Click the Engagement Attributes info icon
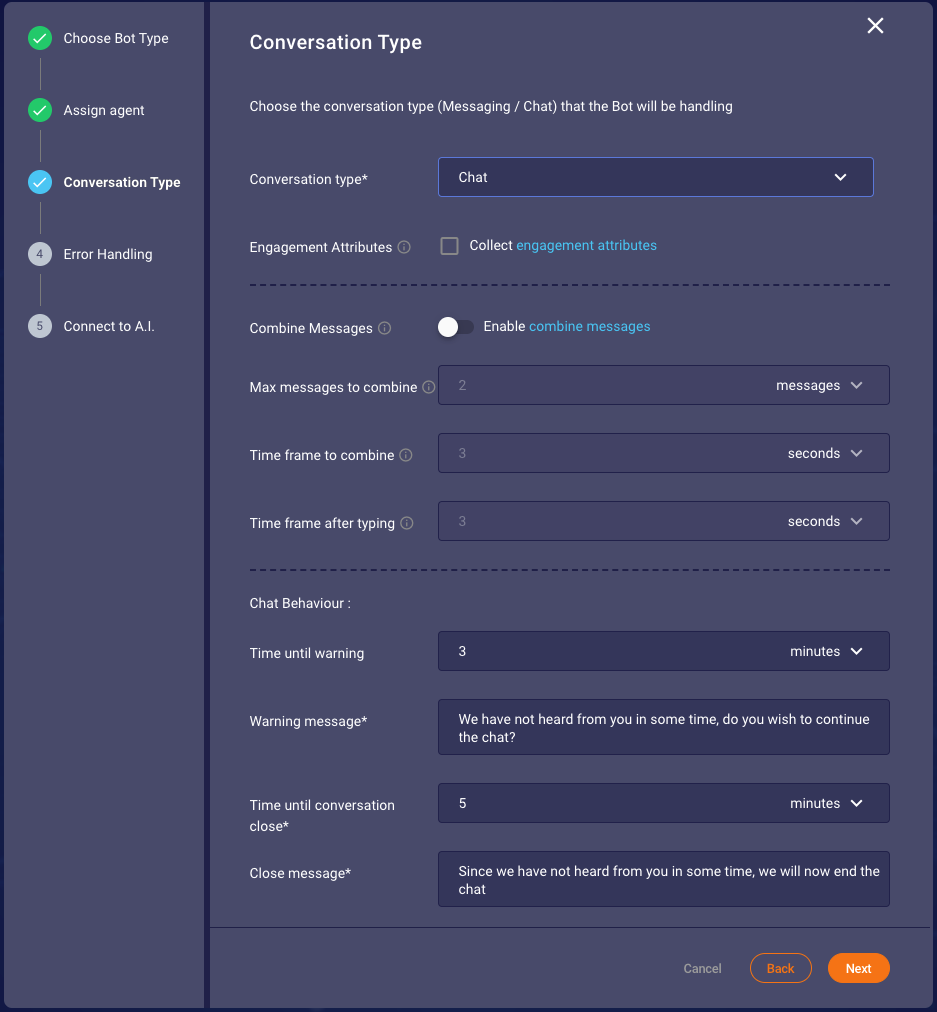This screenshot has width=937, height=1012. click(404, 247)
